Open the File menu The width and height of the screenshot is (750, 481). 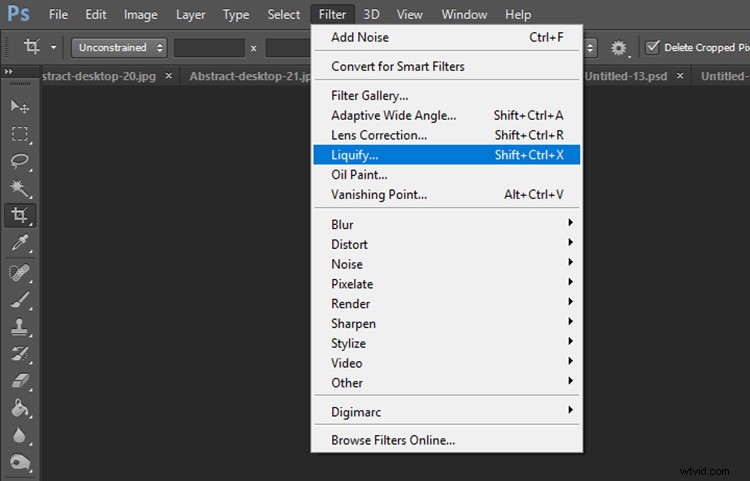click(x=58, y=15)
